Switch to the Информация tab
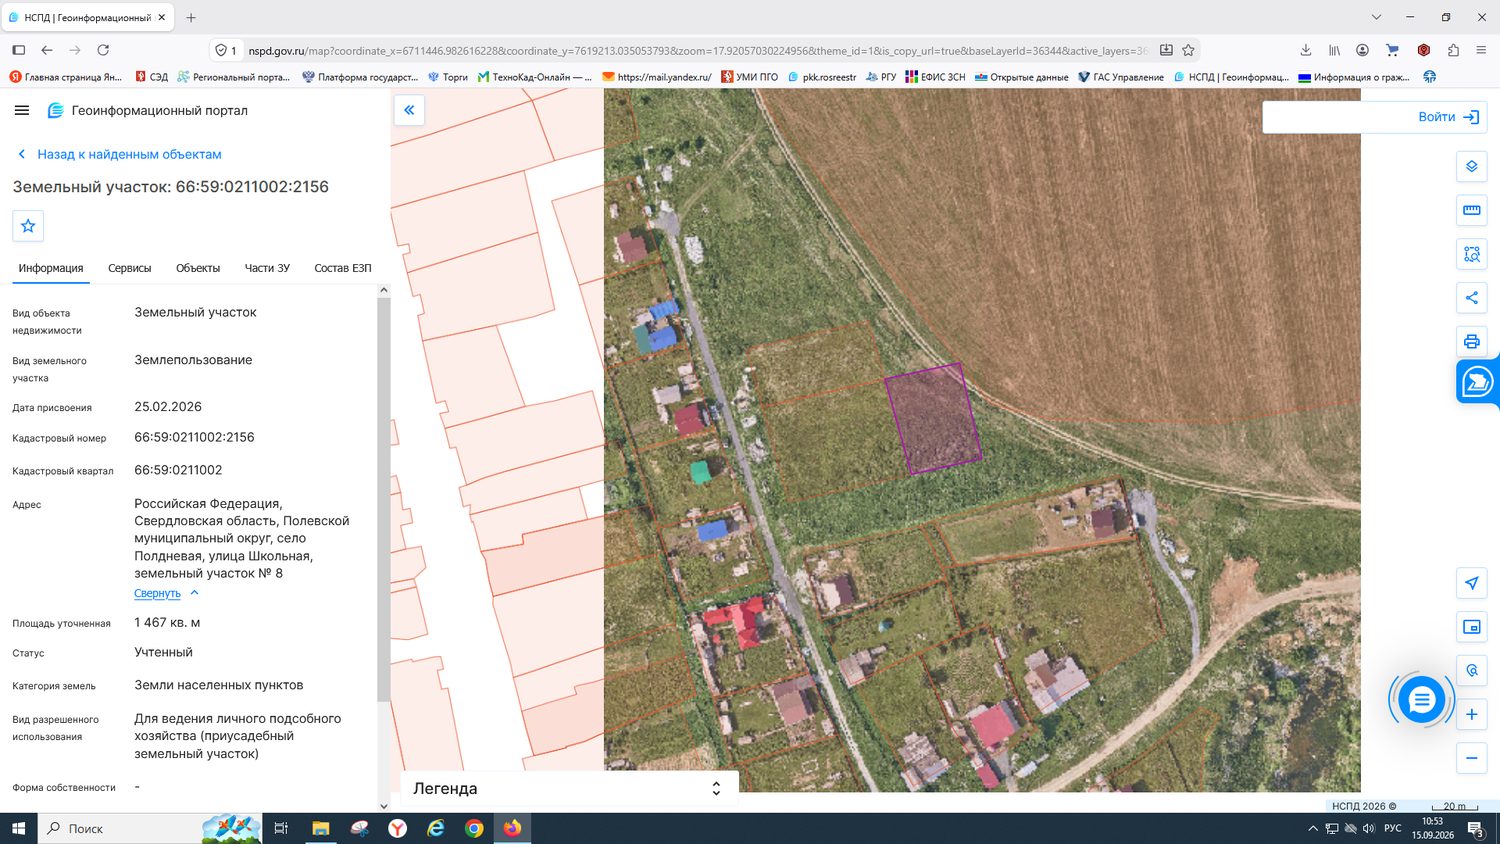1500x844 pixels. point(51,268)
